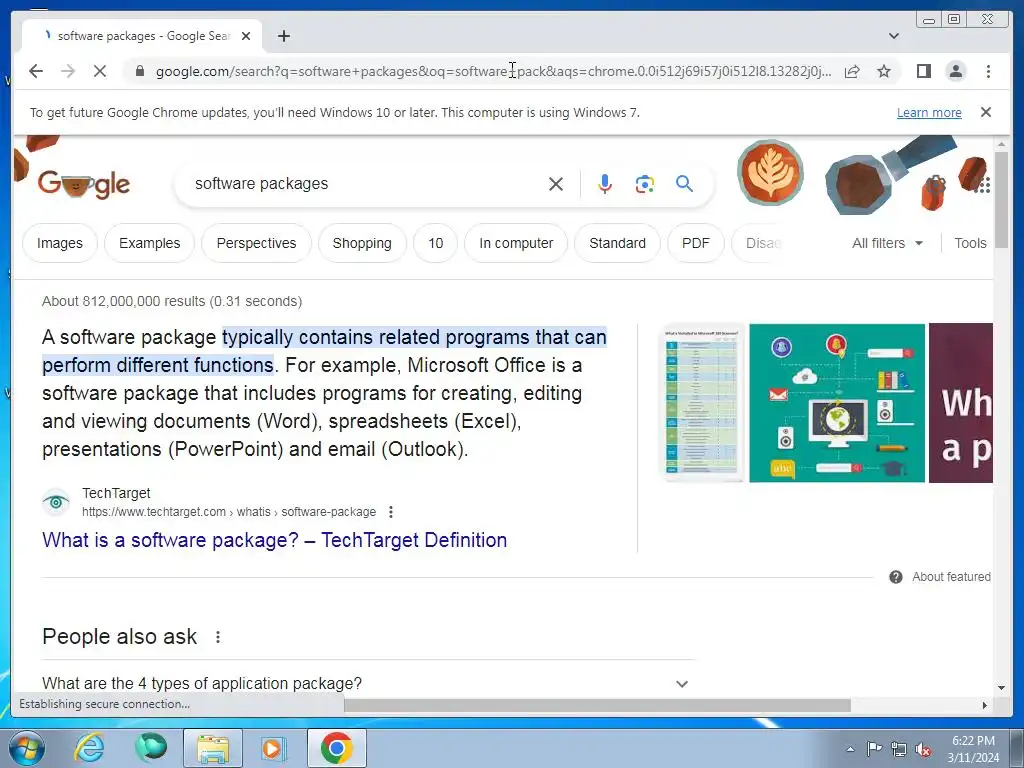Open the Learn more link
The width and height of the screenshot is (1024, 768).
point(929,112)
